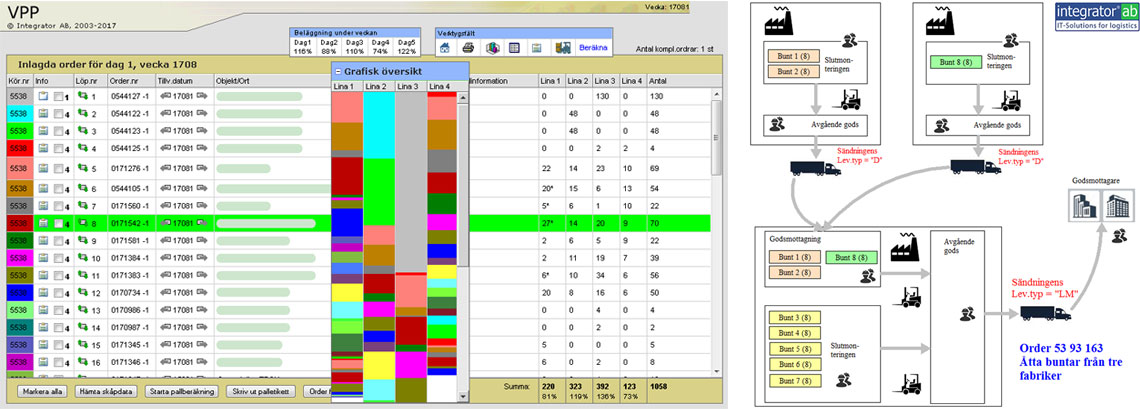1140x409 pixels.
Task: Click the printer icon in the toolbar
Action: (466, 47)
